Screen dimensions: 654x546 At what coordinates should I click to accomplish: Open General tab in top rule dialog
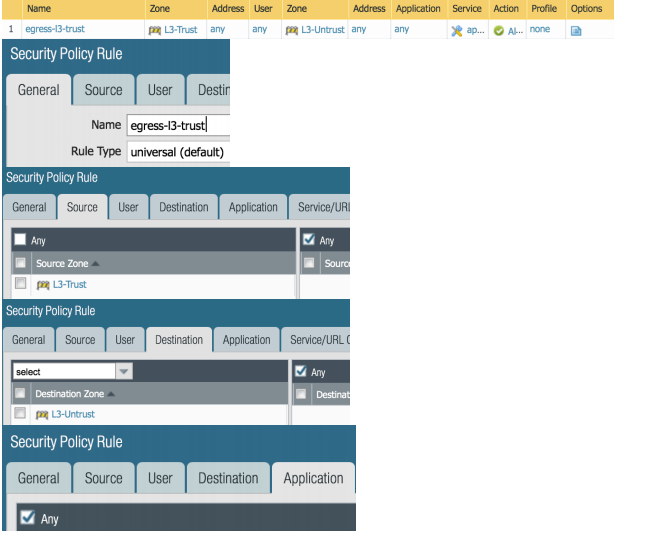(38, 90)
